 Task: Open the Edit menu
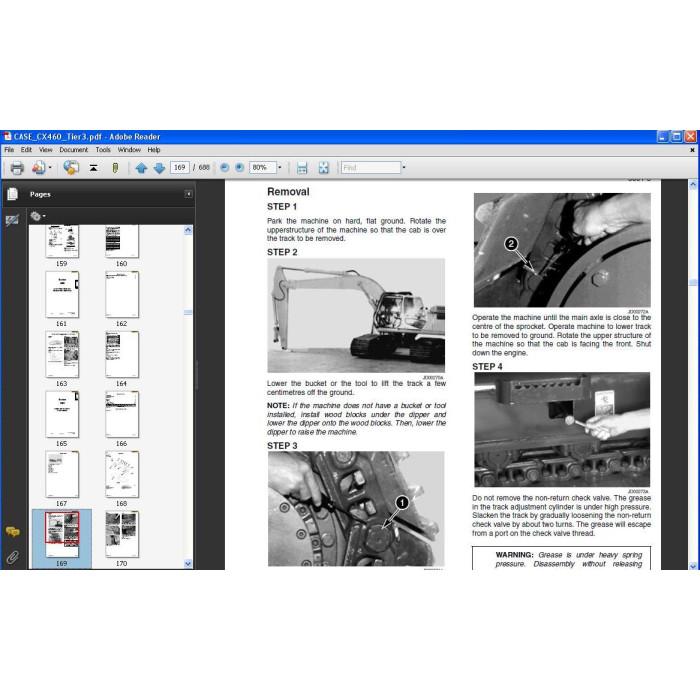point(26,150)
